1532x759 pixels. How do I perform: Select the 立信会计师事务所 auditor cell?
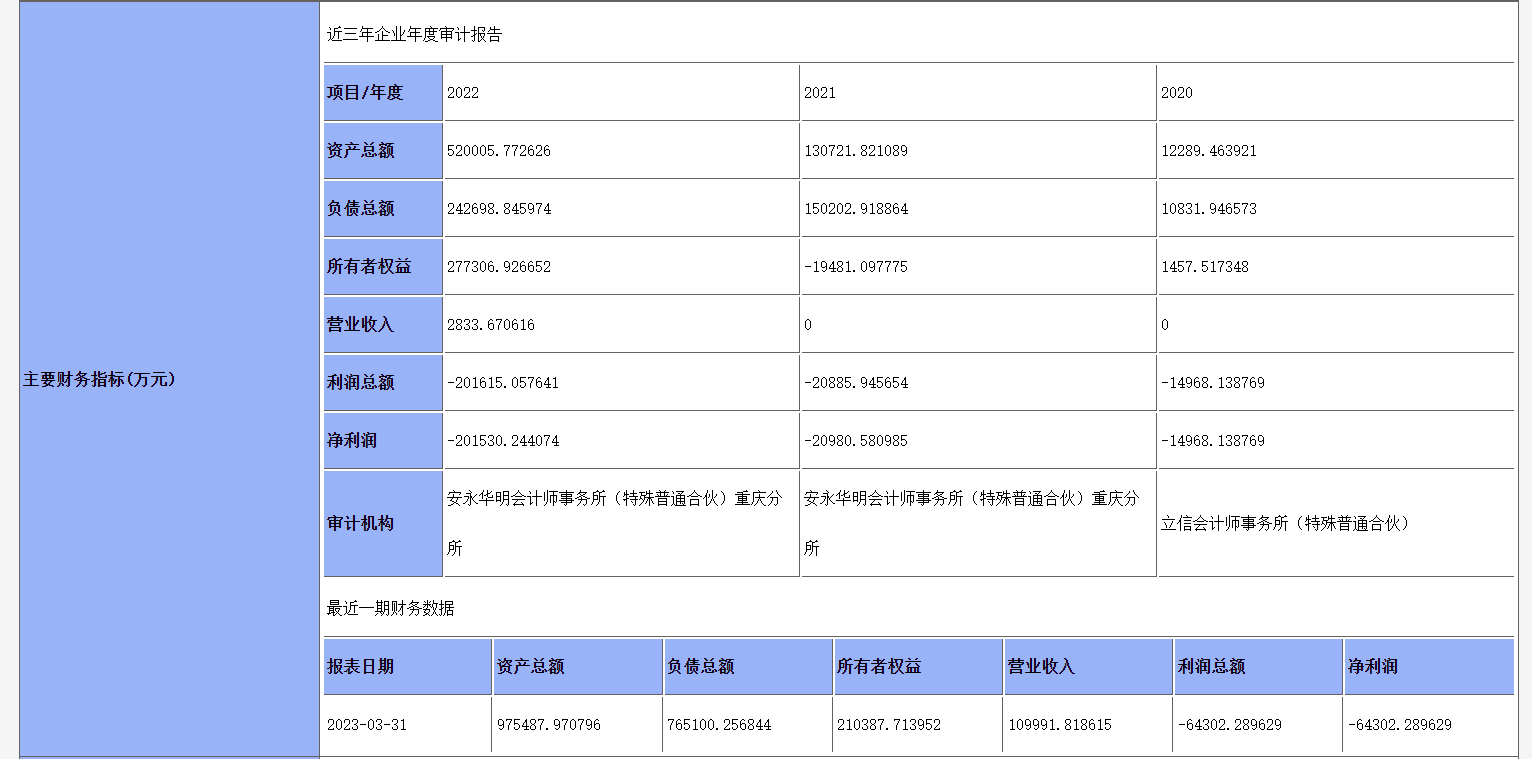pyautogui.click(x=1285, y=523)
